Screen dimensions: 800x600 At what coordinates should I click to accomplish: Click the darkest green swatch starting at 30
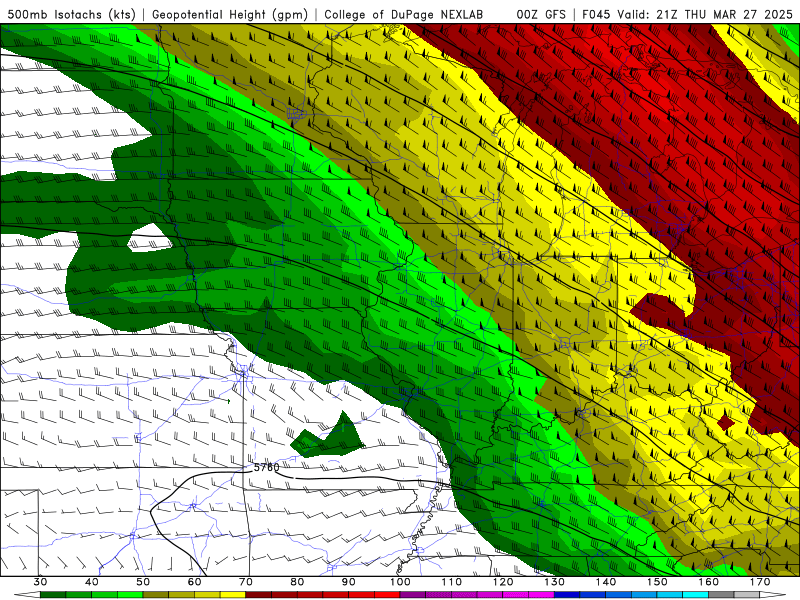point(53,595)
